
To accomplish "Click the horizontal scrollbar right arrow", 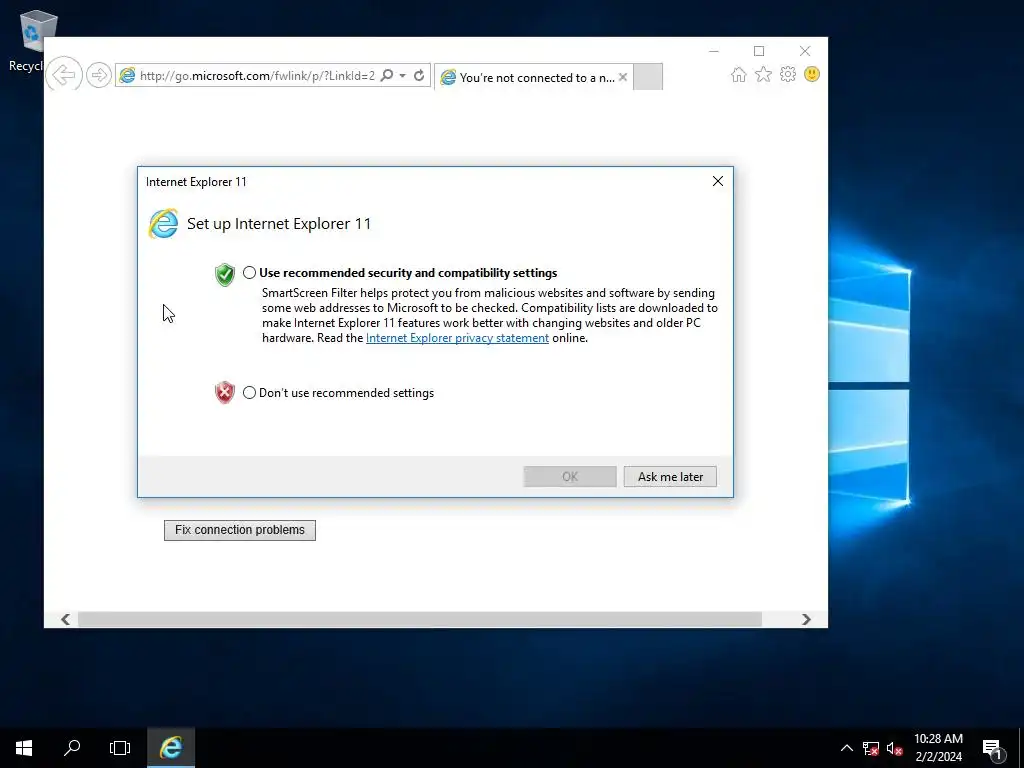I will [807, 619].
